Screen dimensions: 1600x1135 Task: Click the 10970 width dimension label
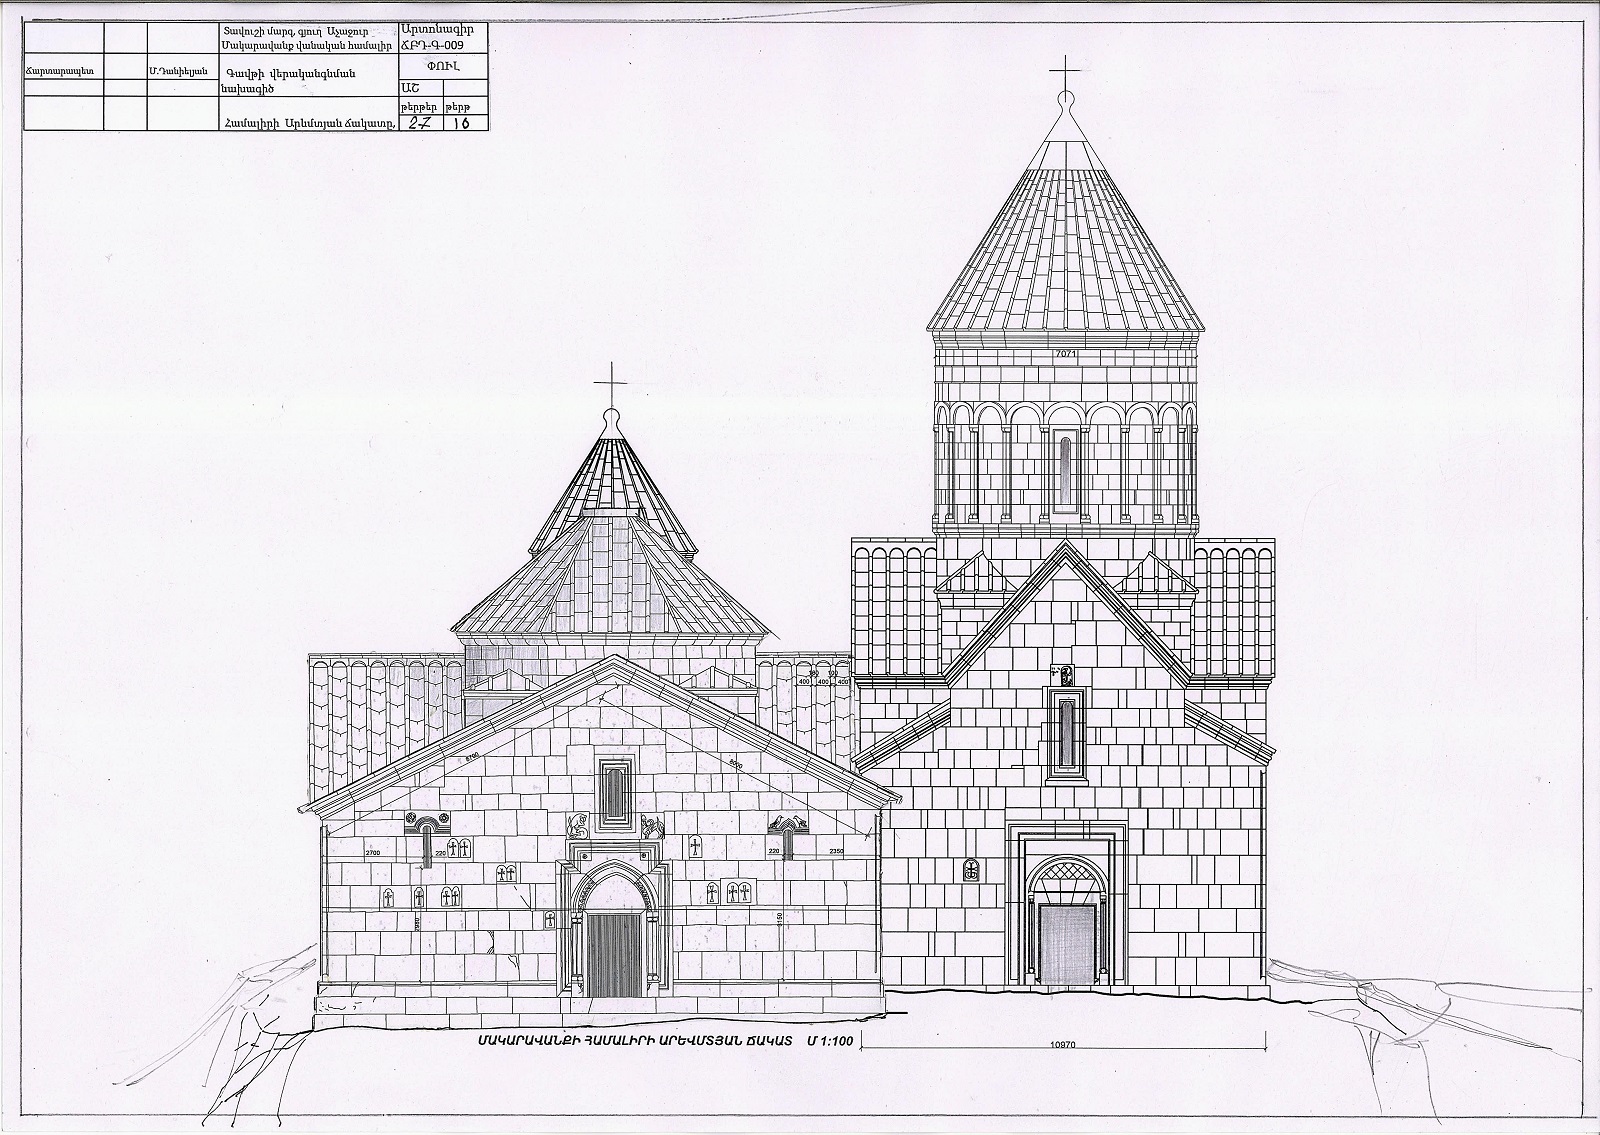(1065, 1043)
